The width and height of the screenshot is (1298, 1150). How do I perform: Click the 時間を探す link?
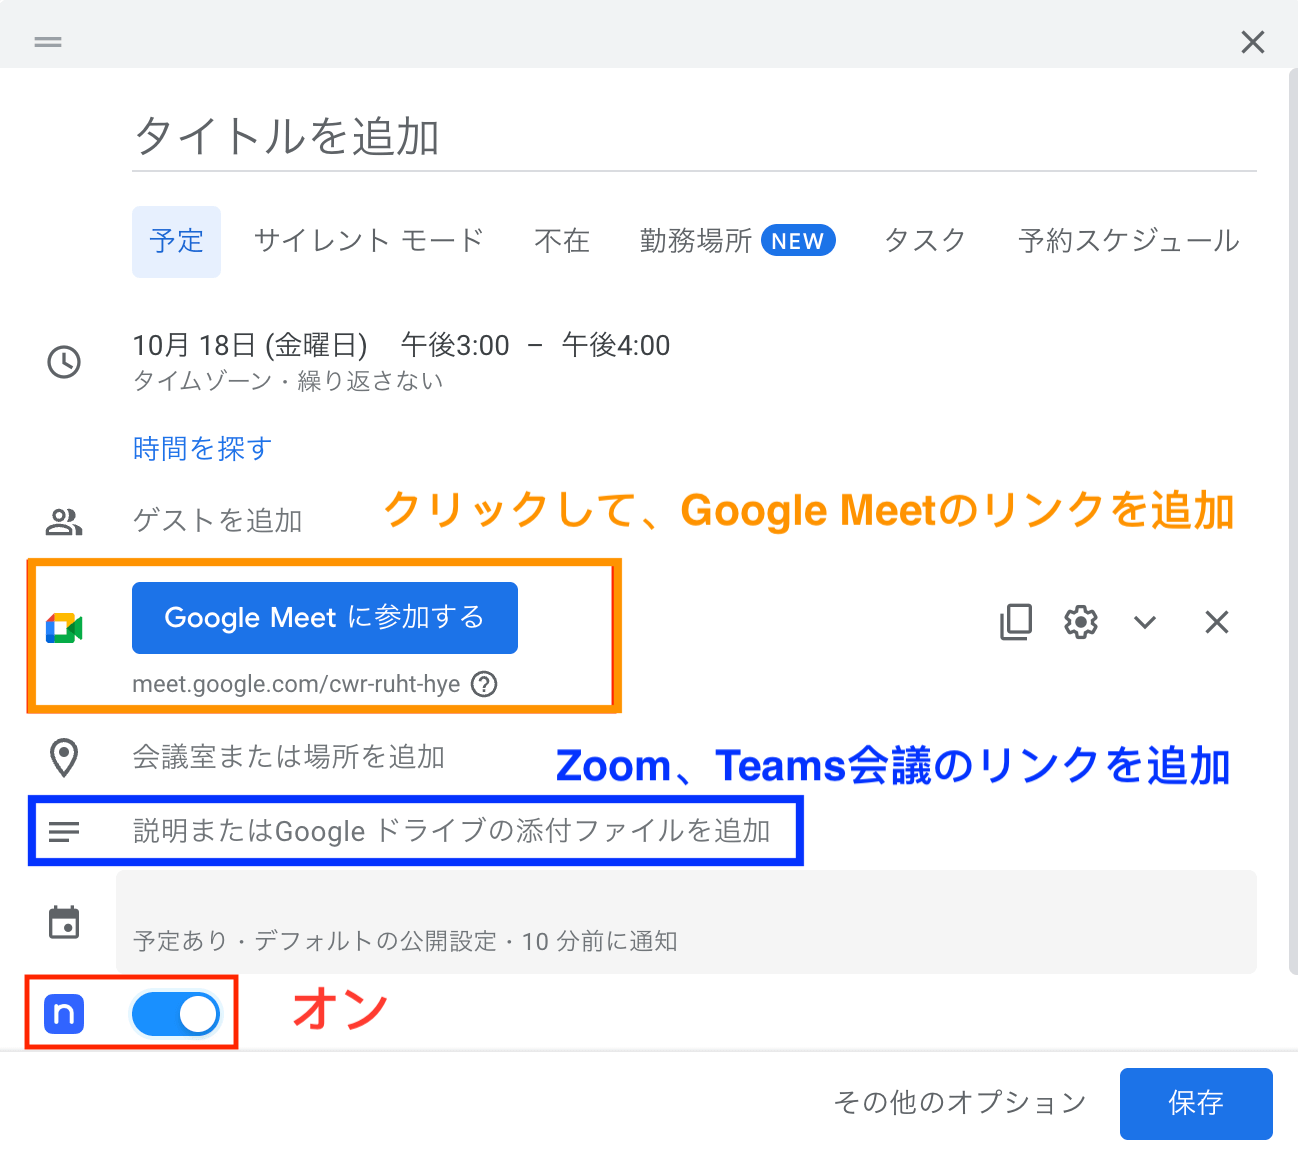click(x=203, y=449)
